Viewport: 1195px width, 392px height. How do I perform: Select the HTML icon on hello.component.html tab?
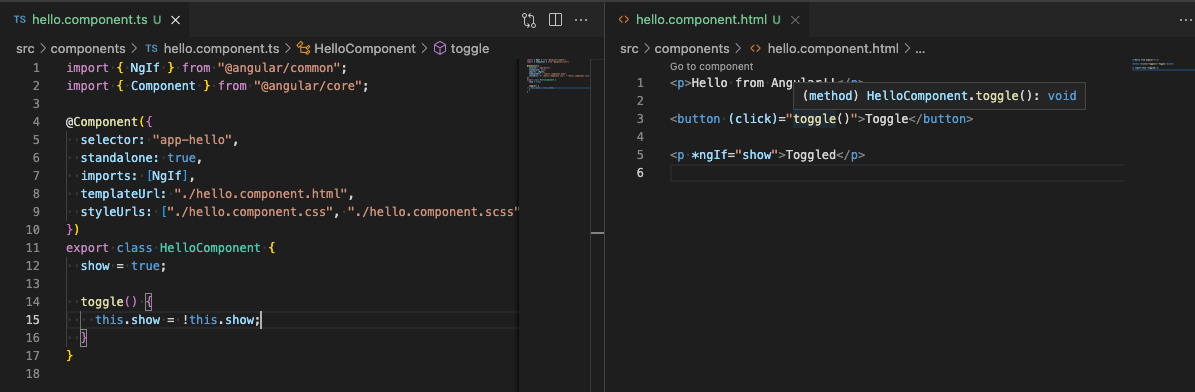pos(623,20)
